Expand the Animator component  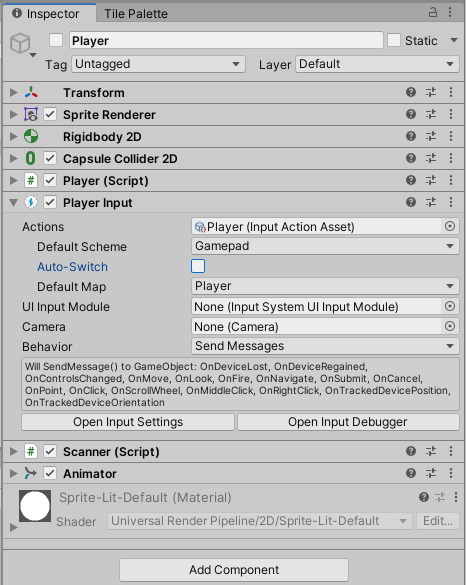click(x=13, y=473)
